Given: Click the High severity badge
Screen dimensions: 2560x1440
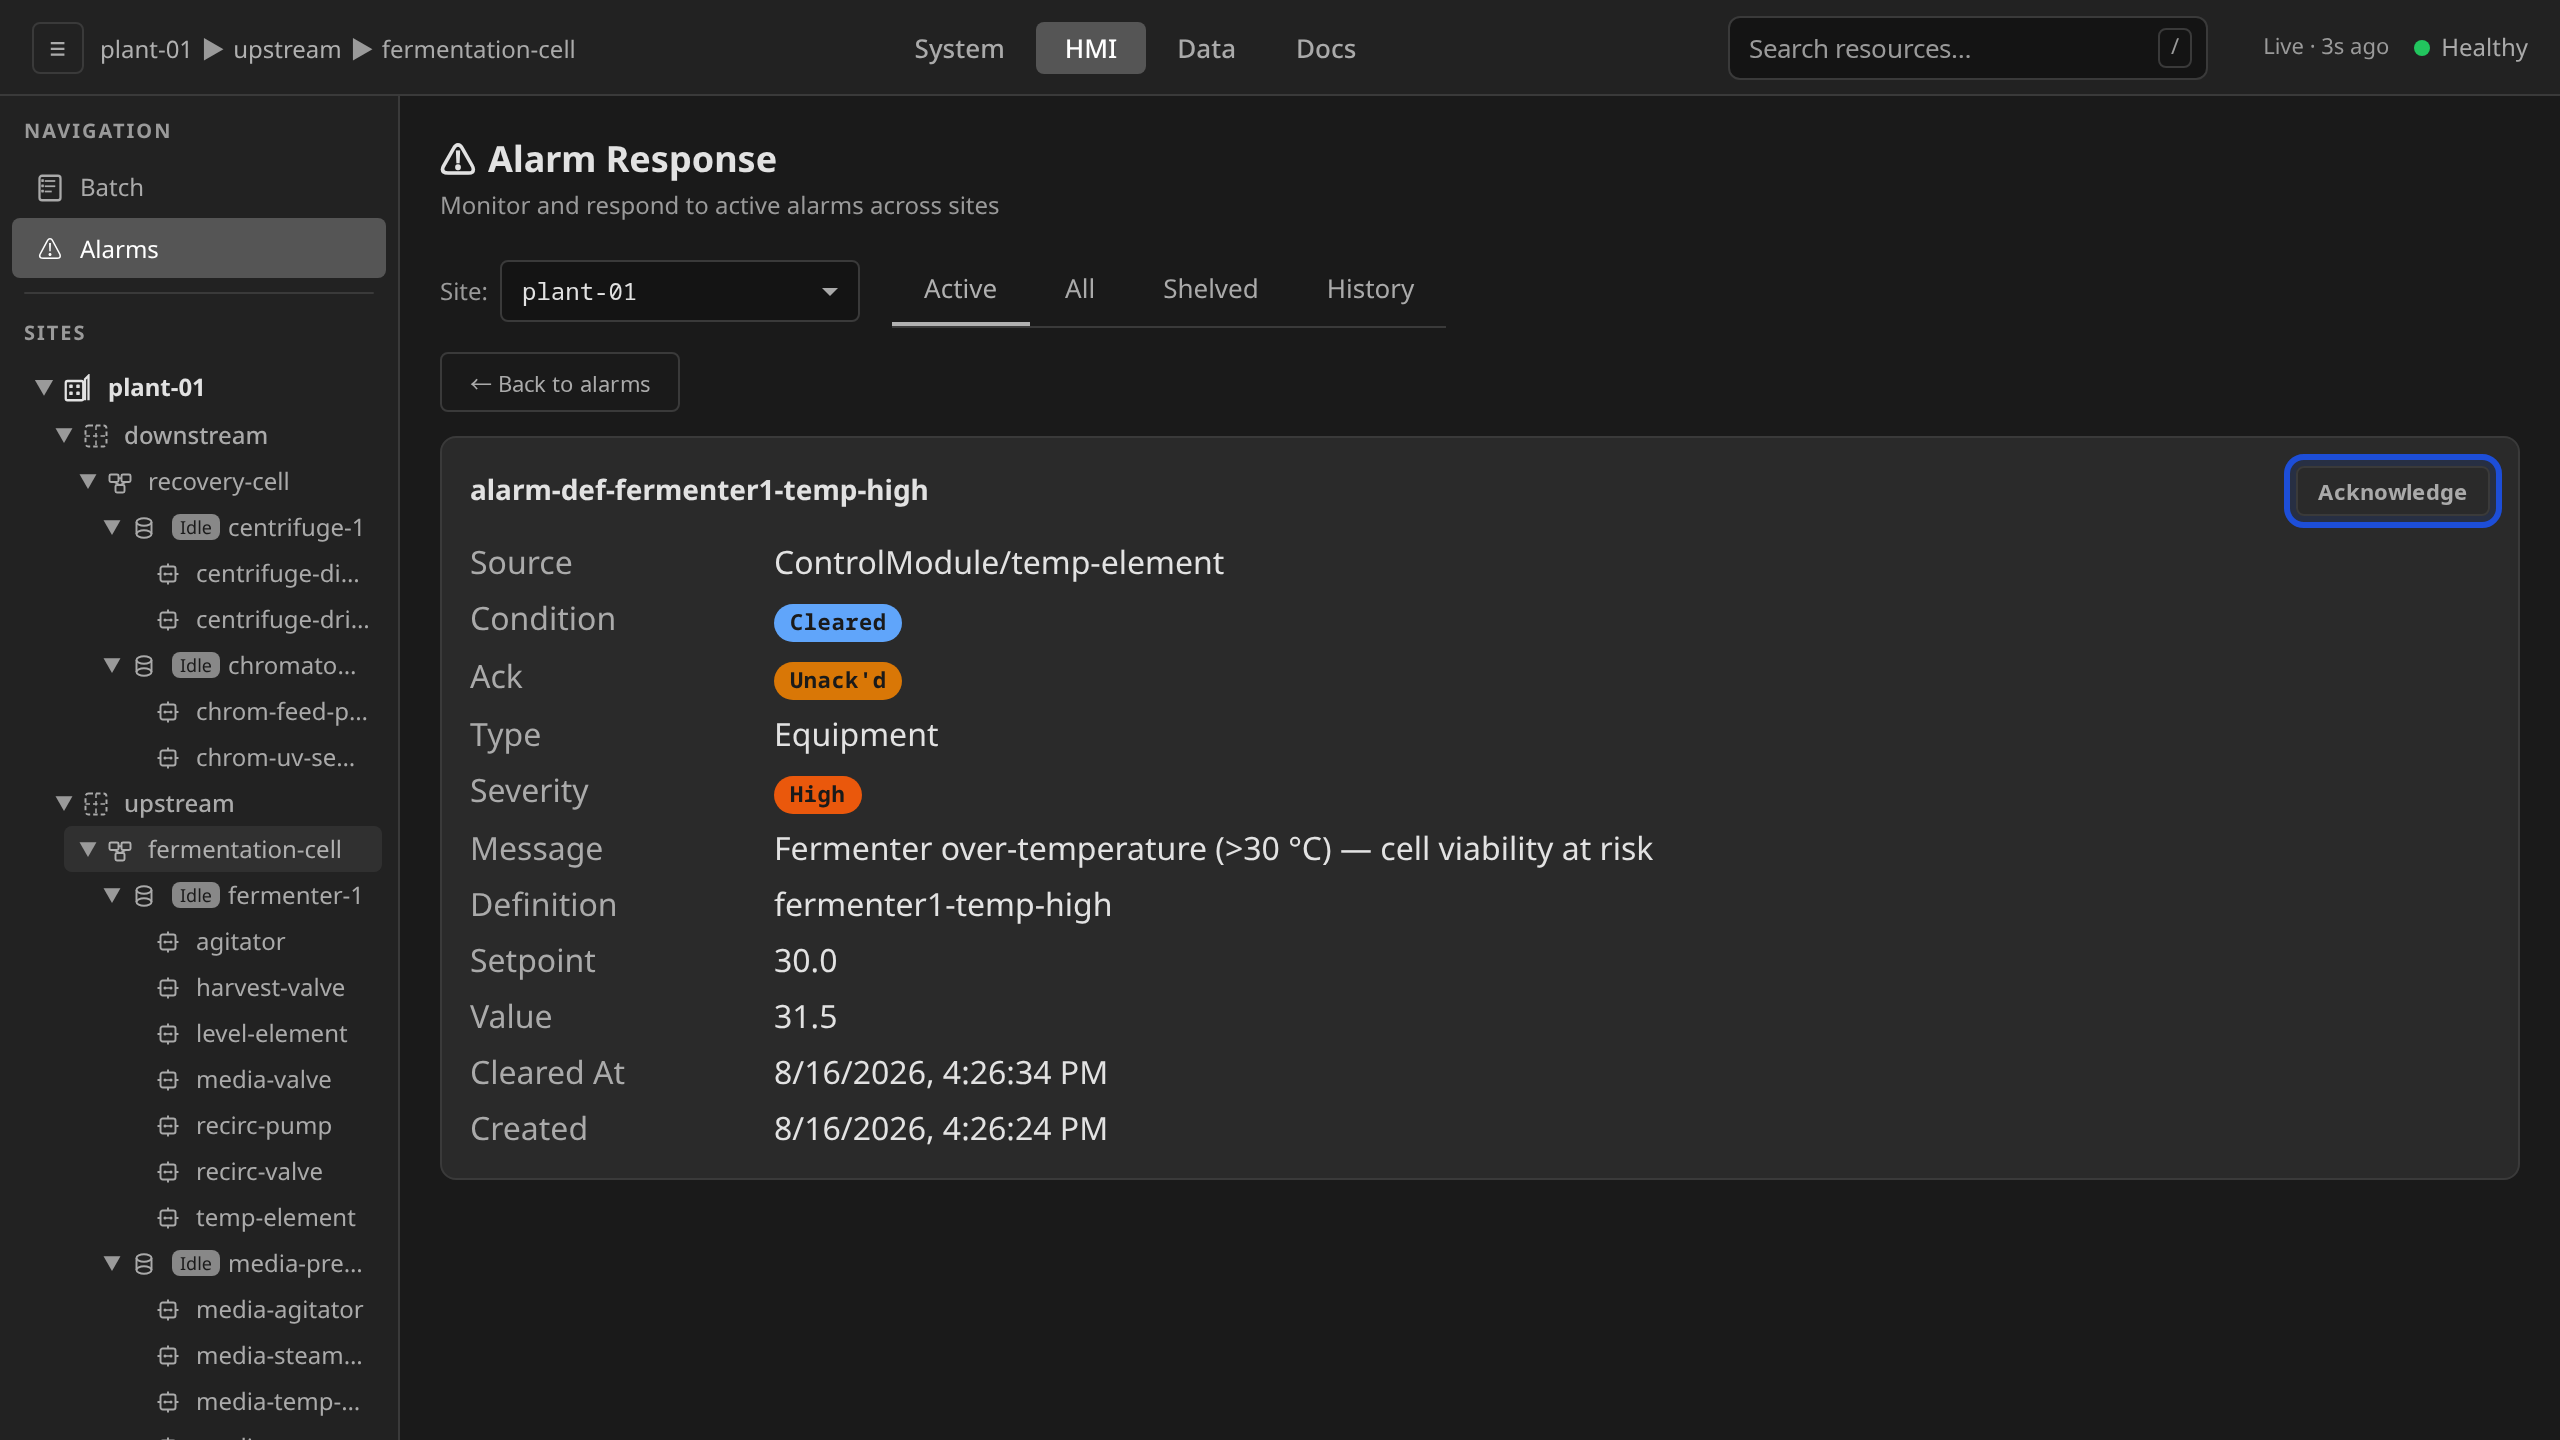Looking at the screenshot, I should (x=818, y=794).
